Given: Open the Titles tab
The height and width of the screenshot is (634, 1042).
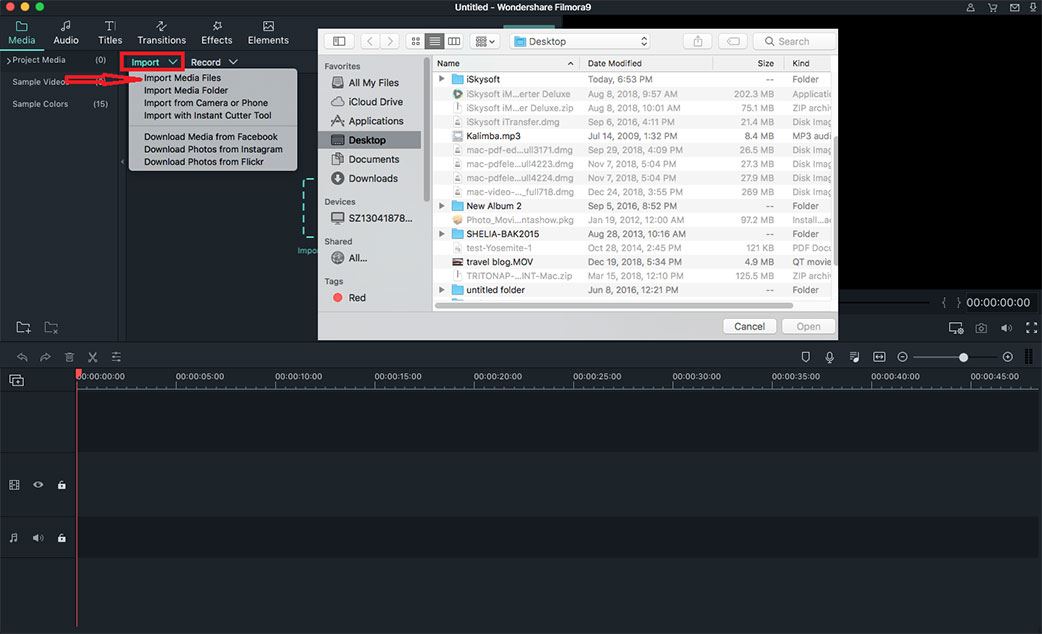Looking at the screenshot, I should coord(110,33).
